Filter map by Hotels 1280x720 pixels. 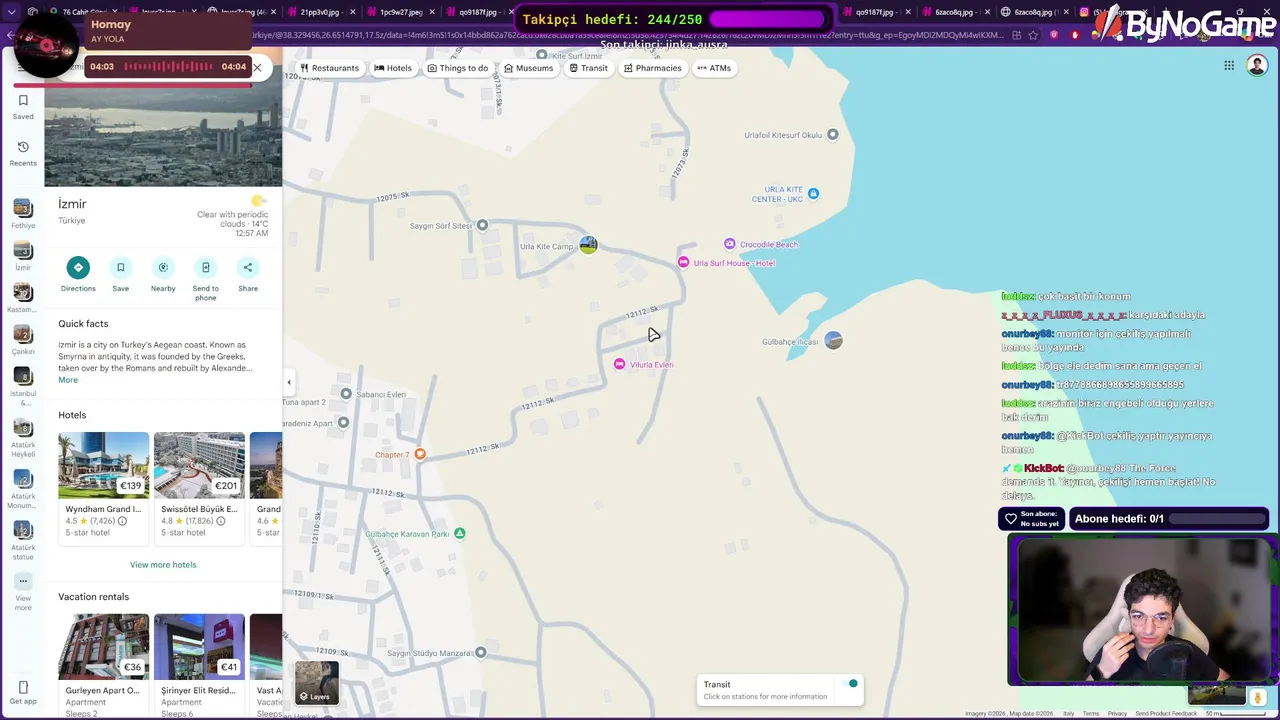click(393, 68)
